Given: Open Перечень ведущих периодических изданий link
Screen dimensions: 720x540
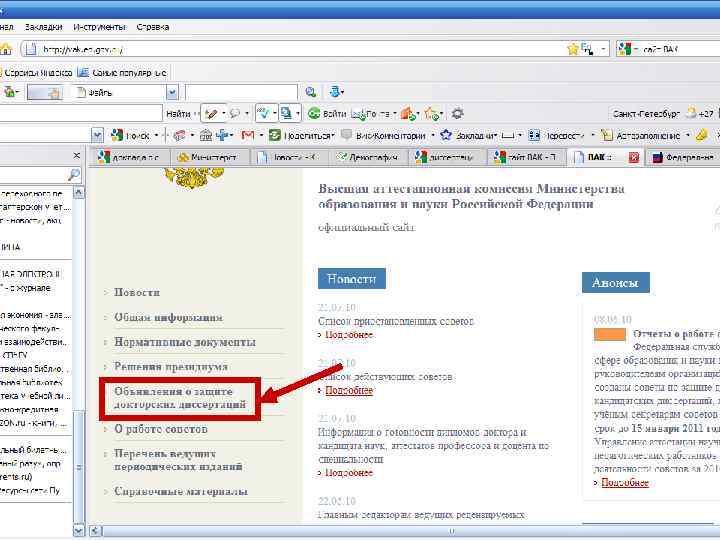Looking at the screenshot, I should [x=178, y=460].
